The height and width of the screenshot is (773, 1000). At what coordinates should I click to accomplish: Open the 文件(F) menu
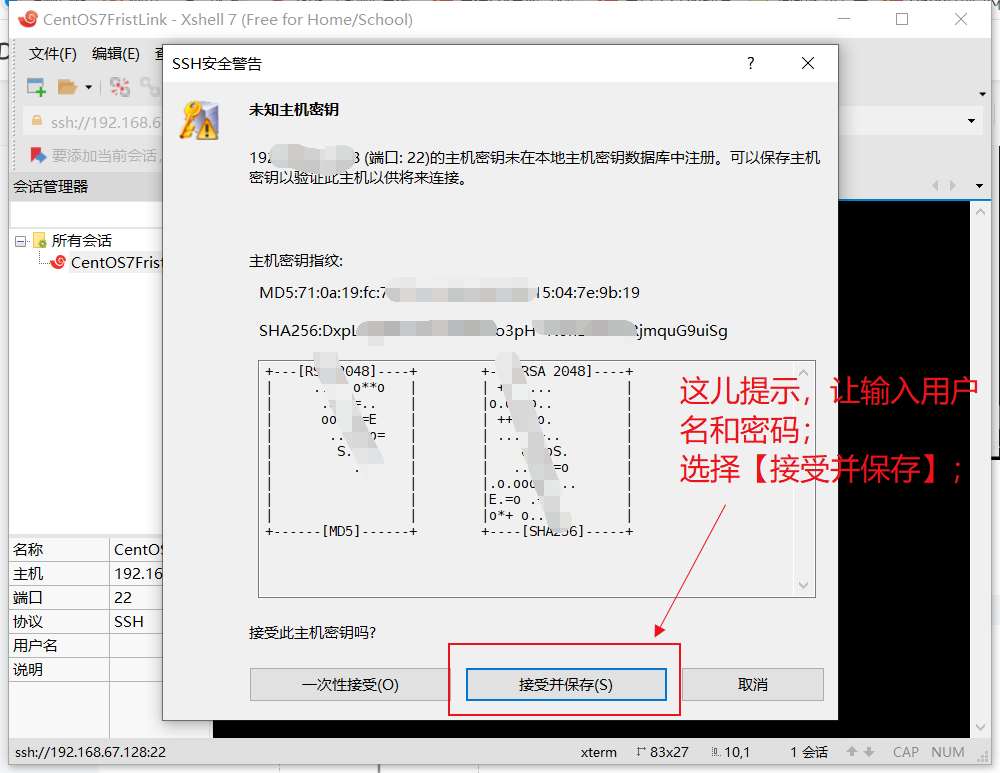(53, 54)
